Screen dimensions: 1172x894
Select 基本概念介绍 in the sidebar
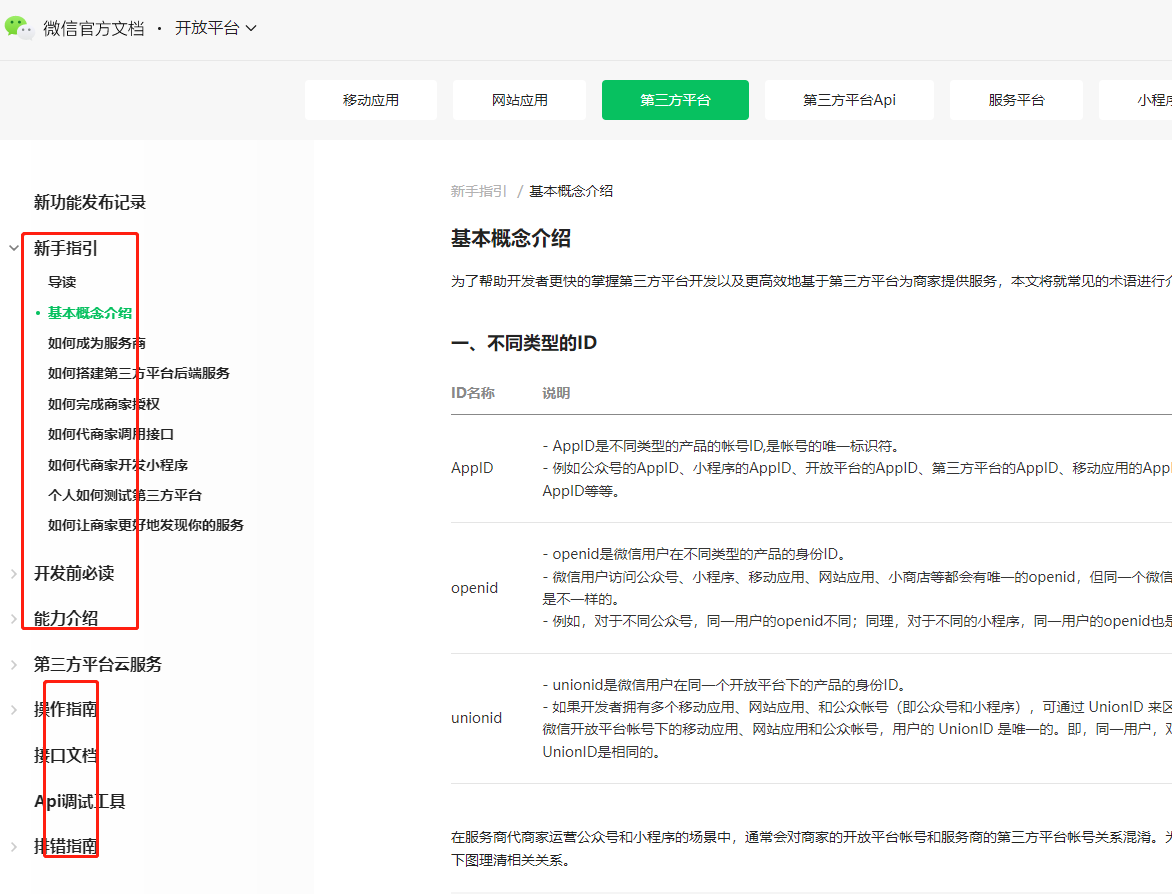tap(90, 312)
